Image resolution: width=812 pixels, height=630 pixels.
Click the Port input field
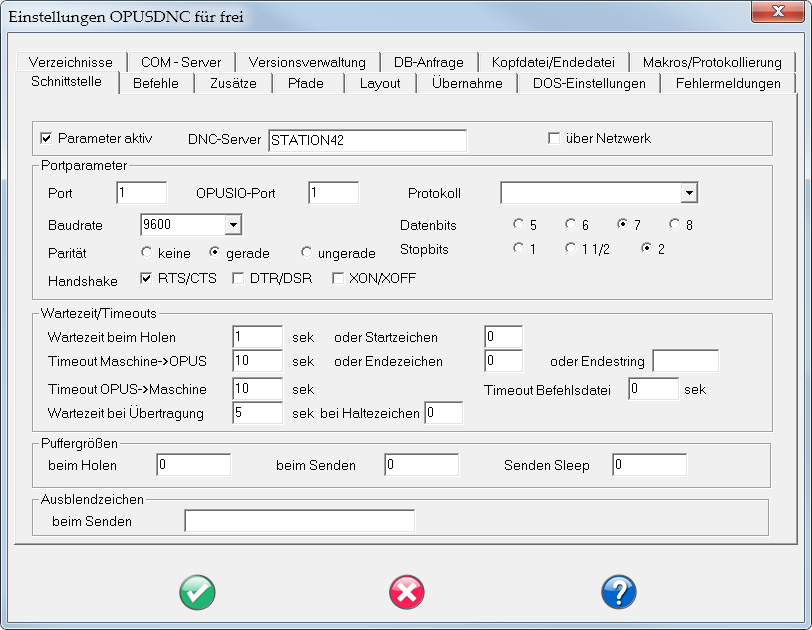142,193
